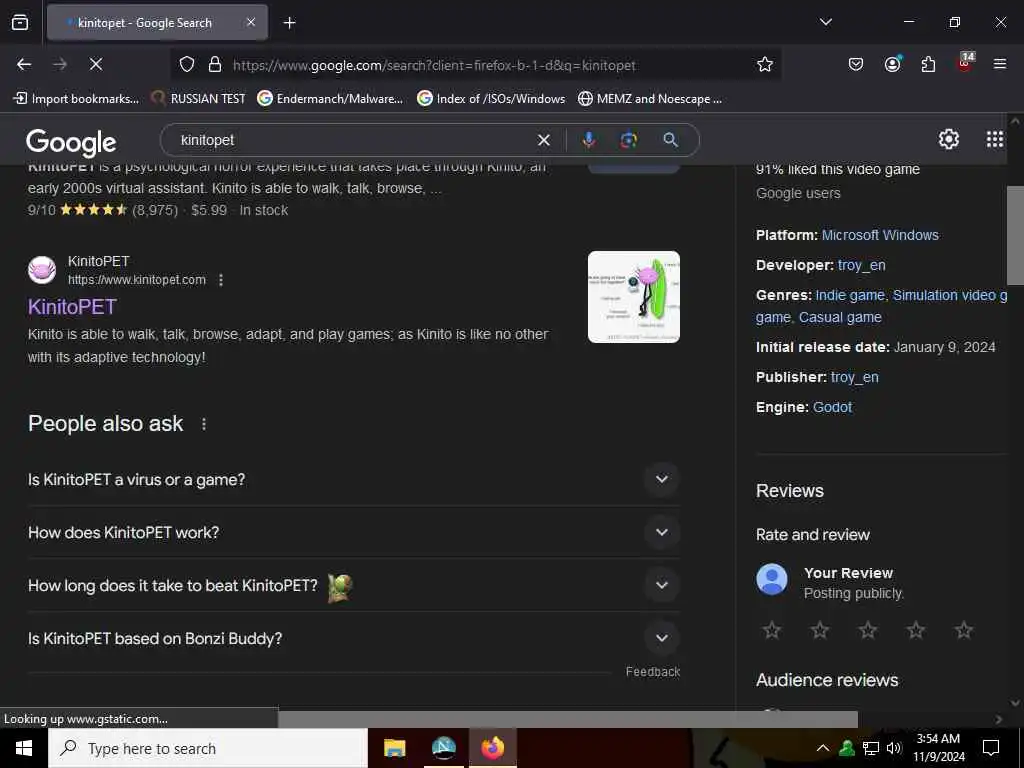
Task: Open the volume speaker tray icon
Action: point(894,748)
